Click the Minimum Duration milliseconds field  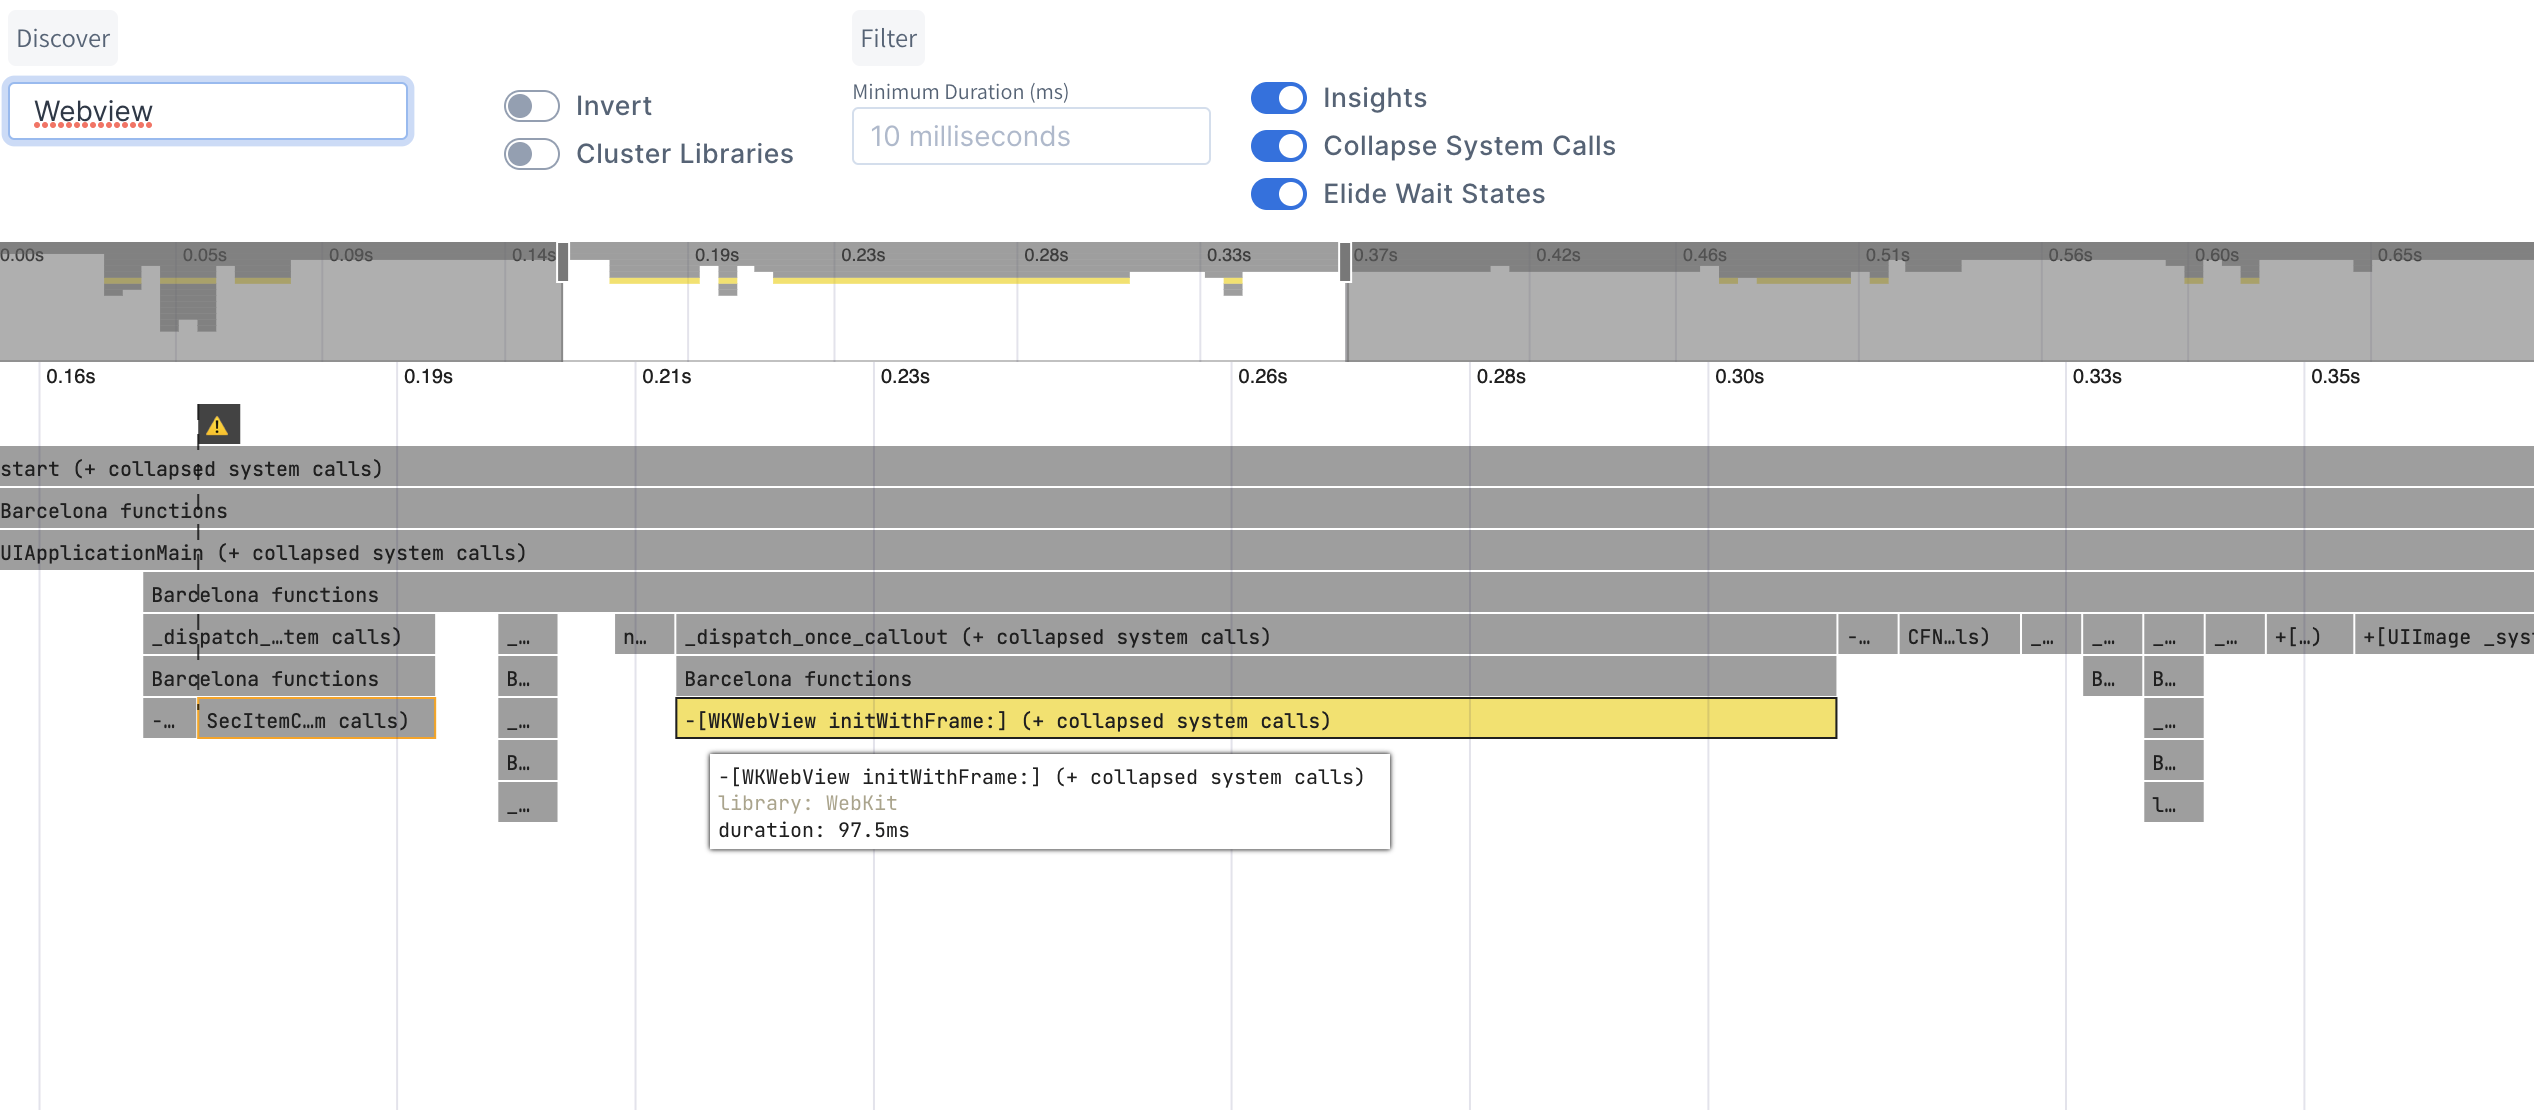(x=1030, y=136)
